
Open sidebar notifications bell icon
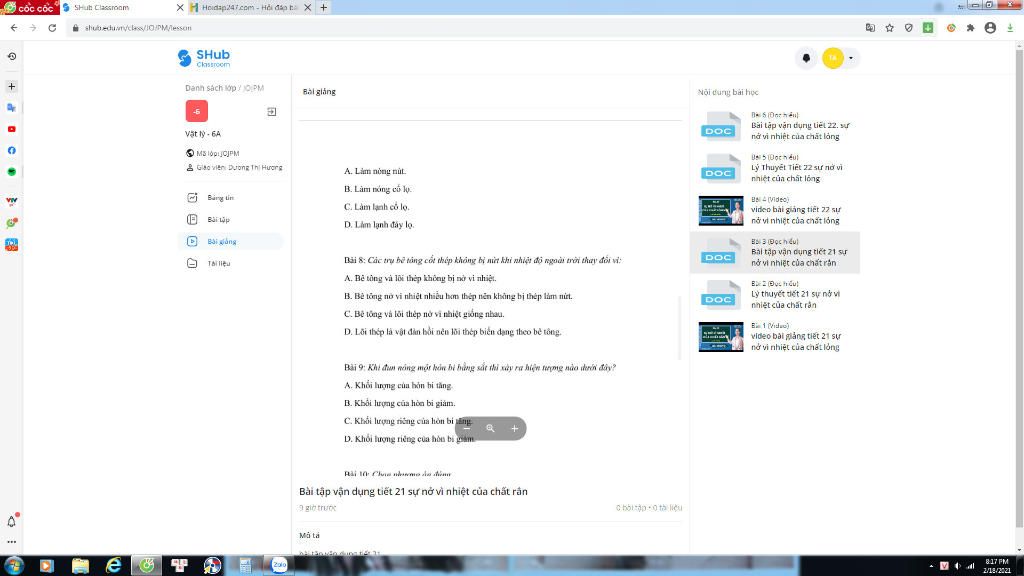(12, 521)
